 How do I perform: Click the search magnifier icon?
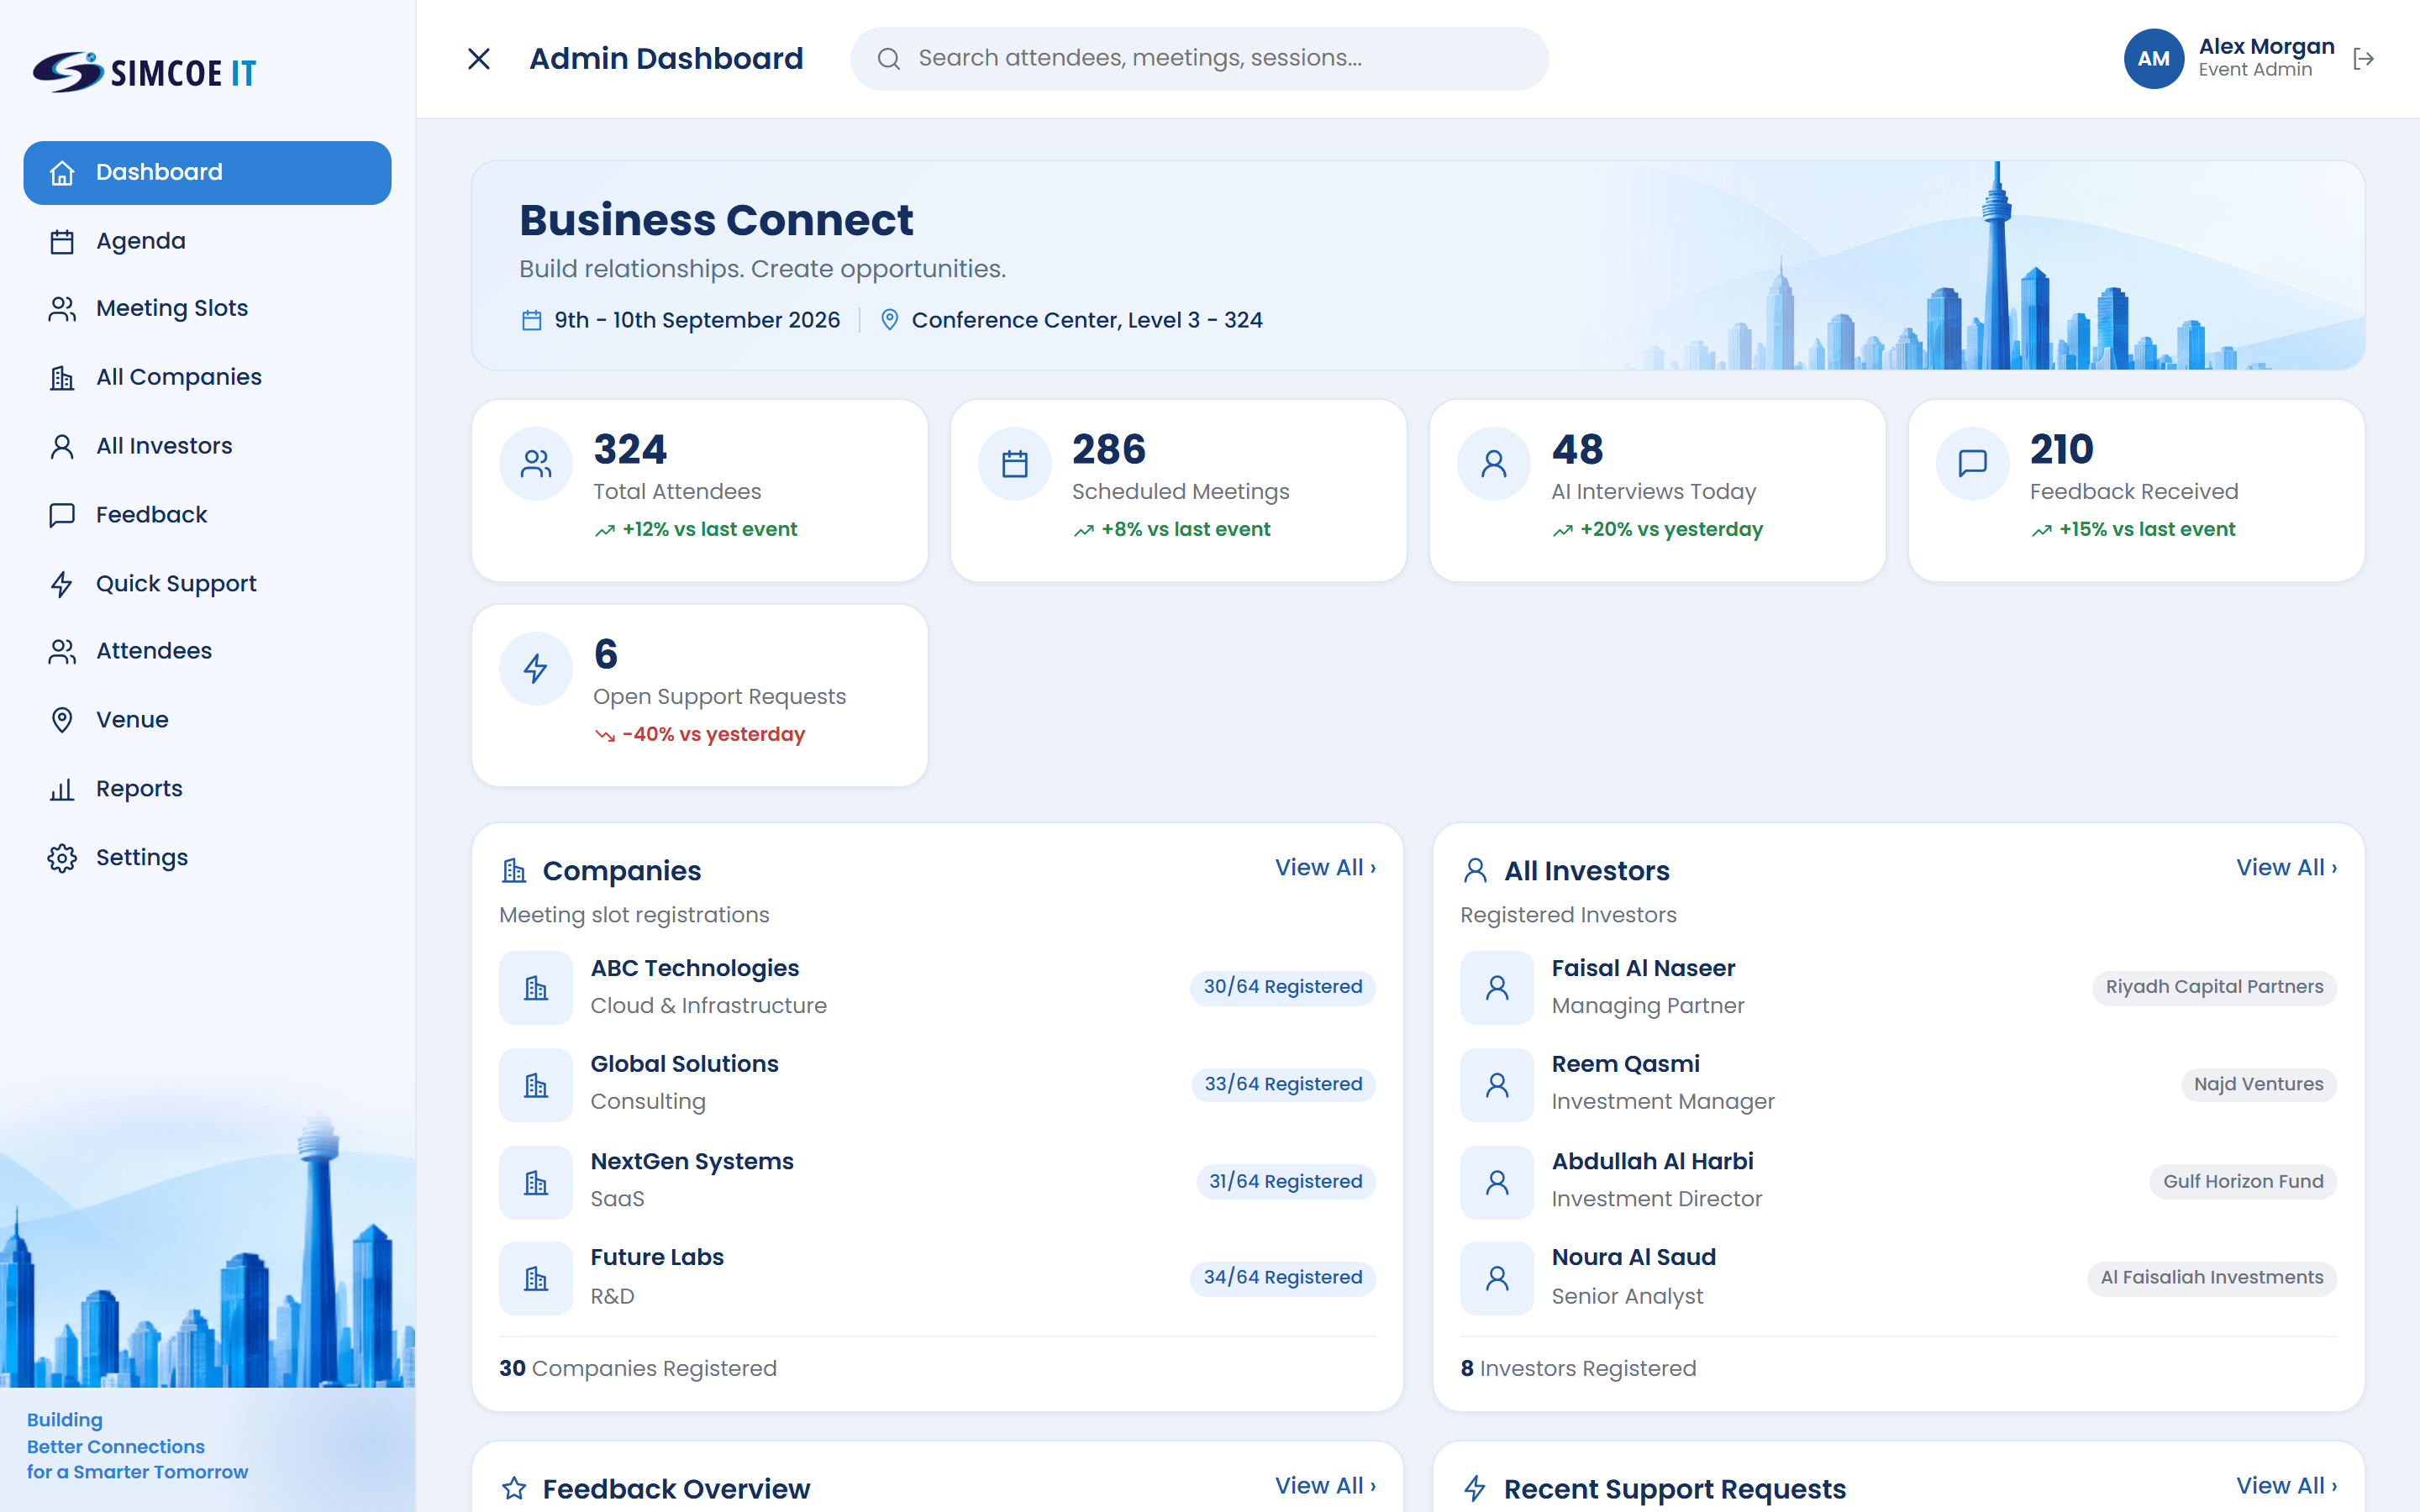(x=888, y=59)
